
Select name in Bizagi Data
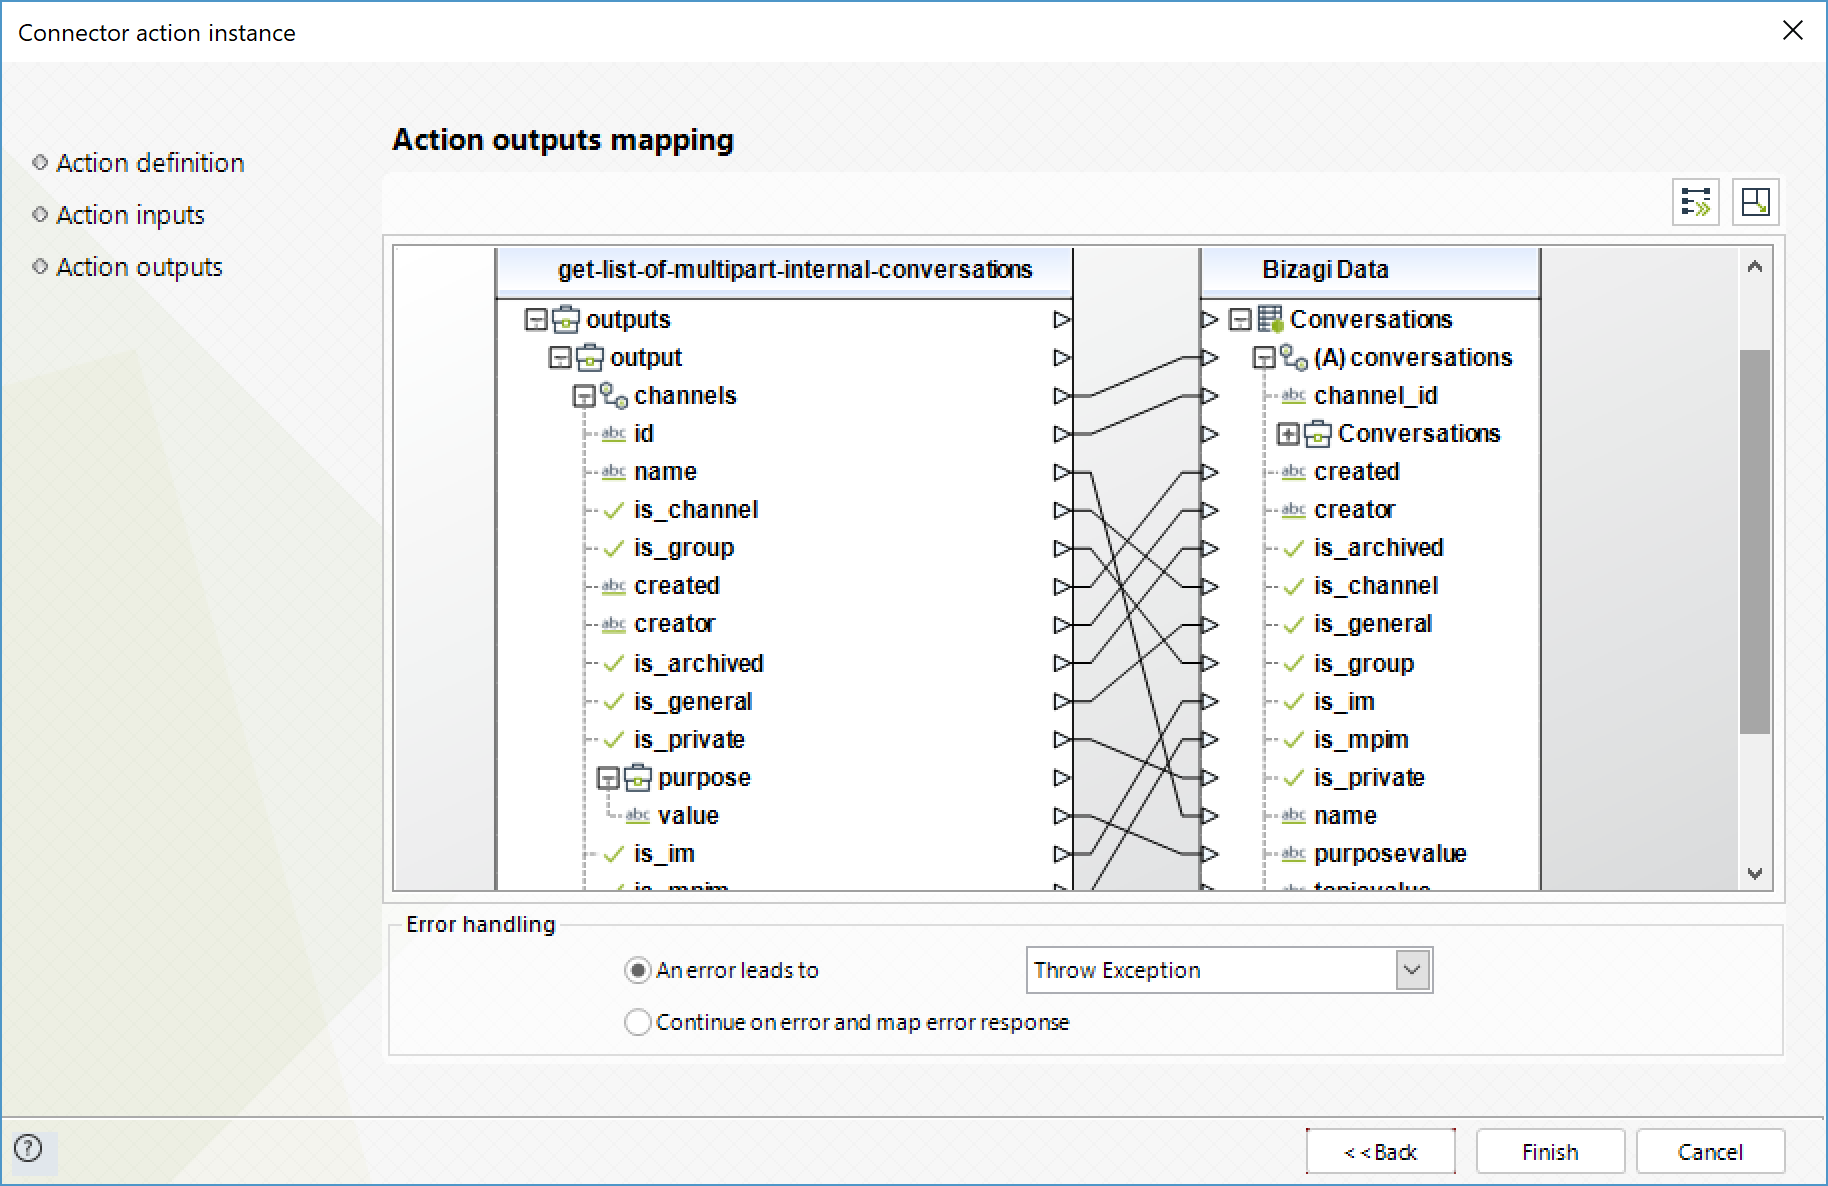coord(1345,816)
